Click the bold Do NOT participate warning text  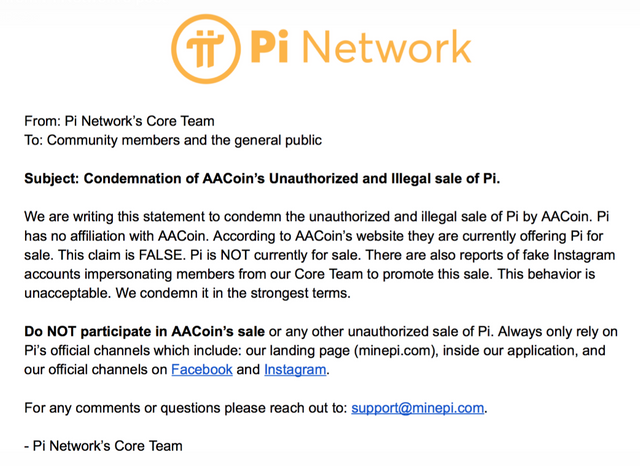(x=144, y=331)
